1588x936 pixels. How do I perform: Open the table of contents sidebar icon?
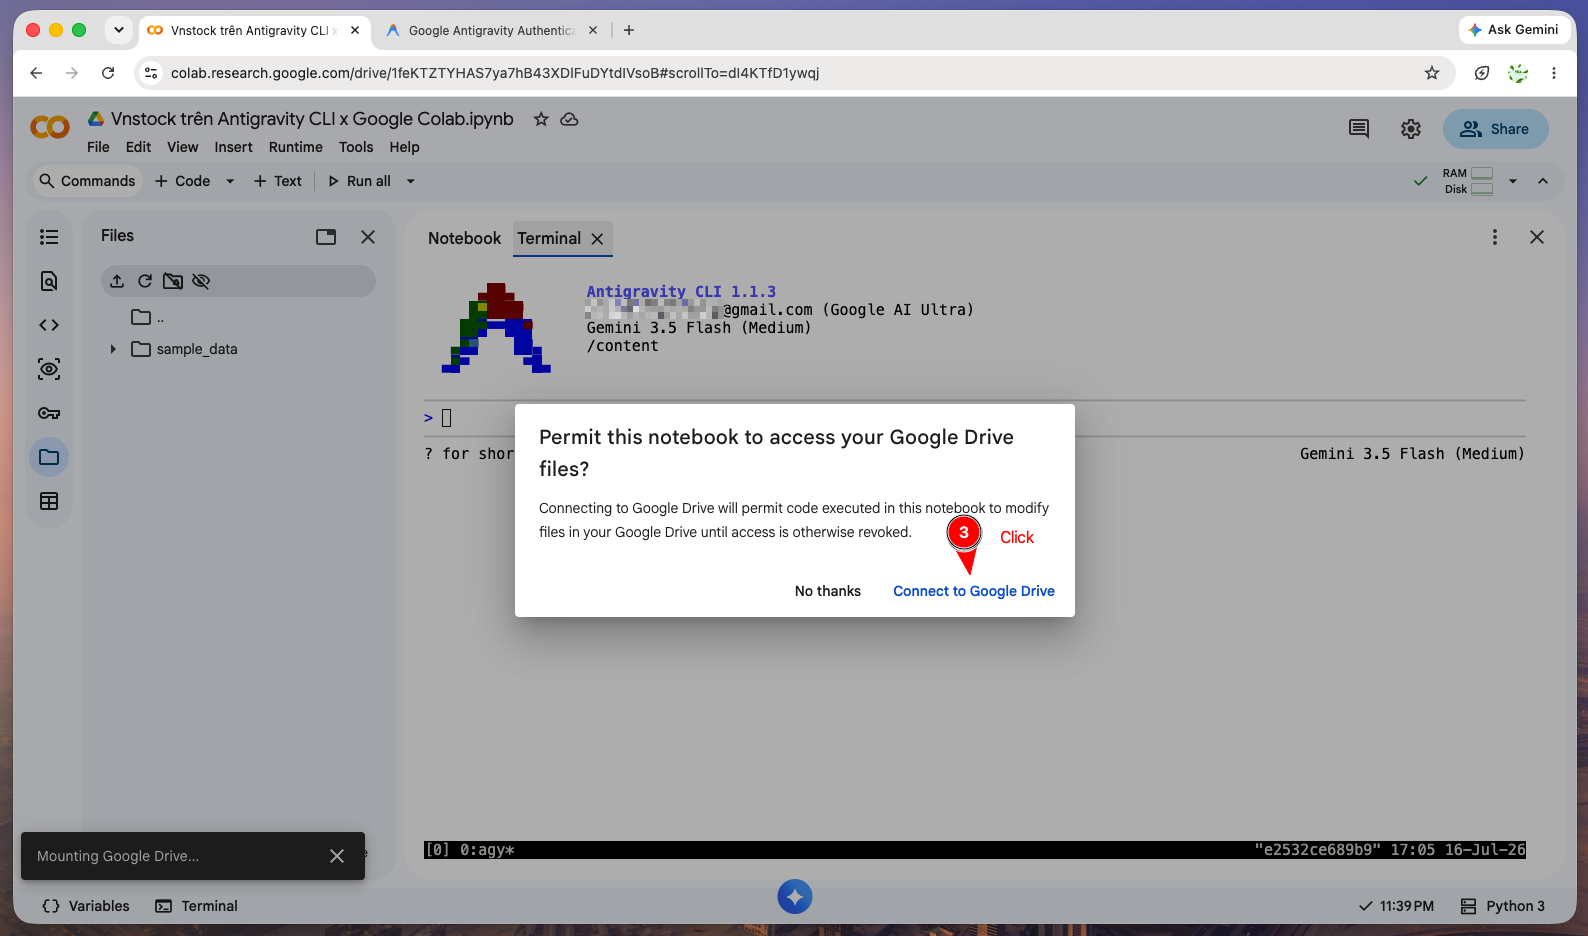(x=49, y=237)
